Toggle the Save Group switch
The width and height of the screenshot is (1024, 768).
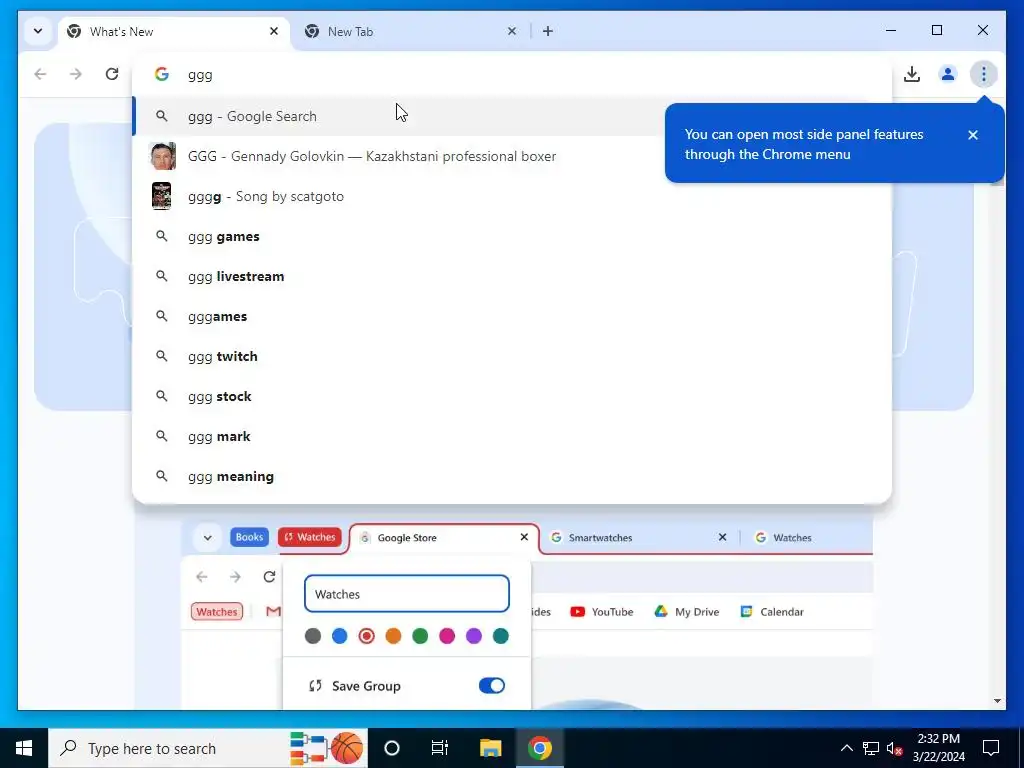492,685
